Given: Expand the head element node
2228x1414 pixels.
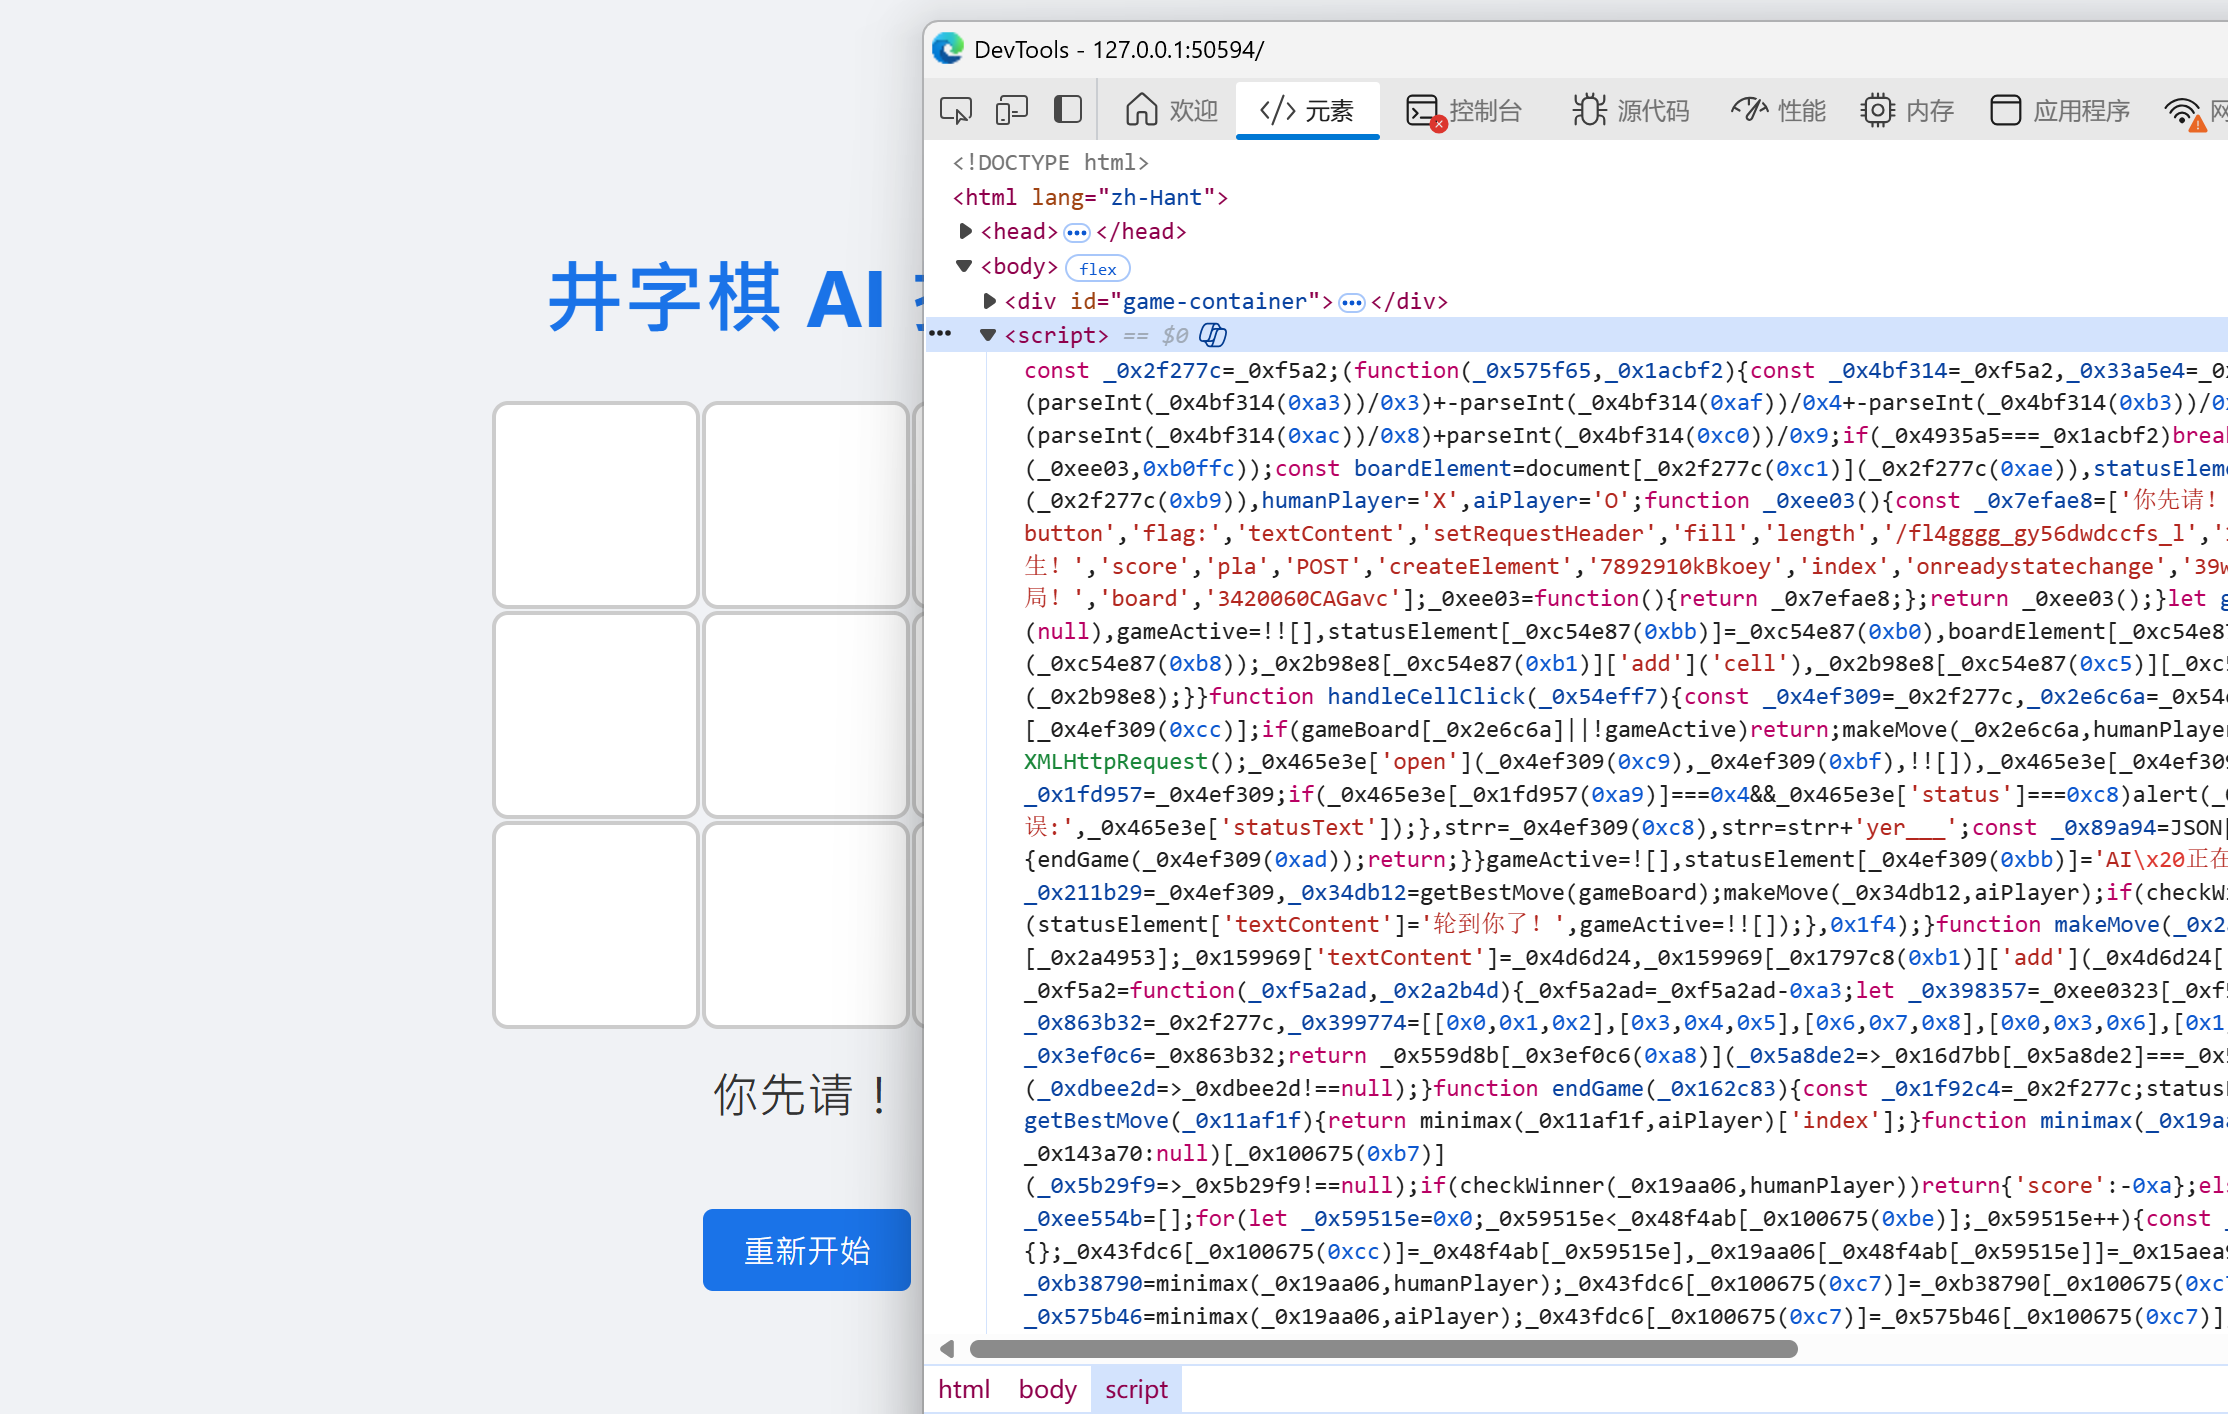Looking at the screenshot, I should point(965,232).
